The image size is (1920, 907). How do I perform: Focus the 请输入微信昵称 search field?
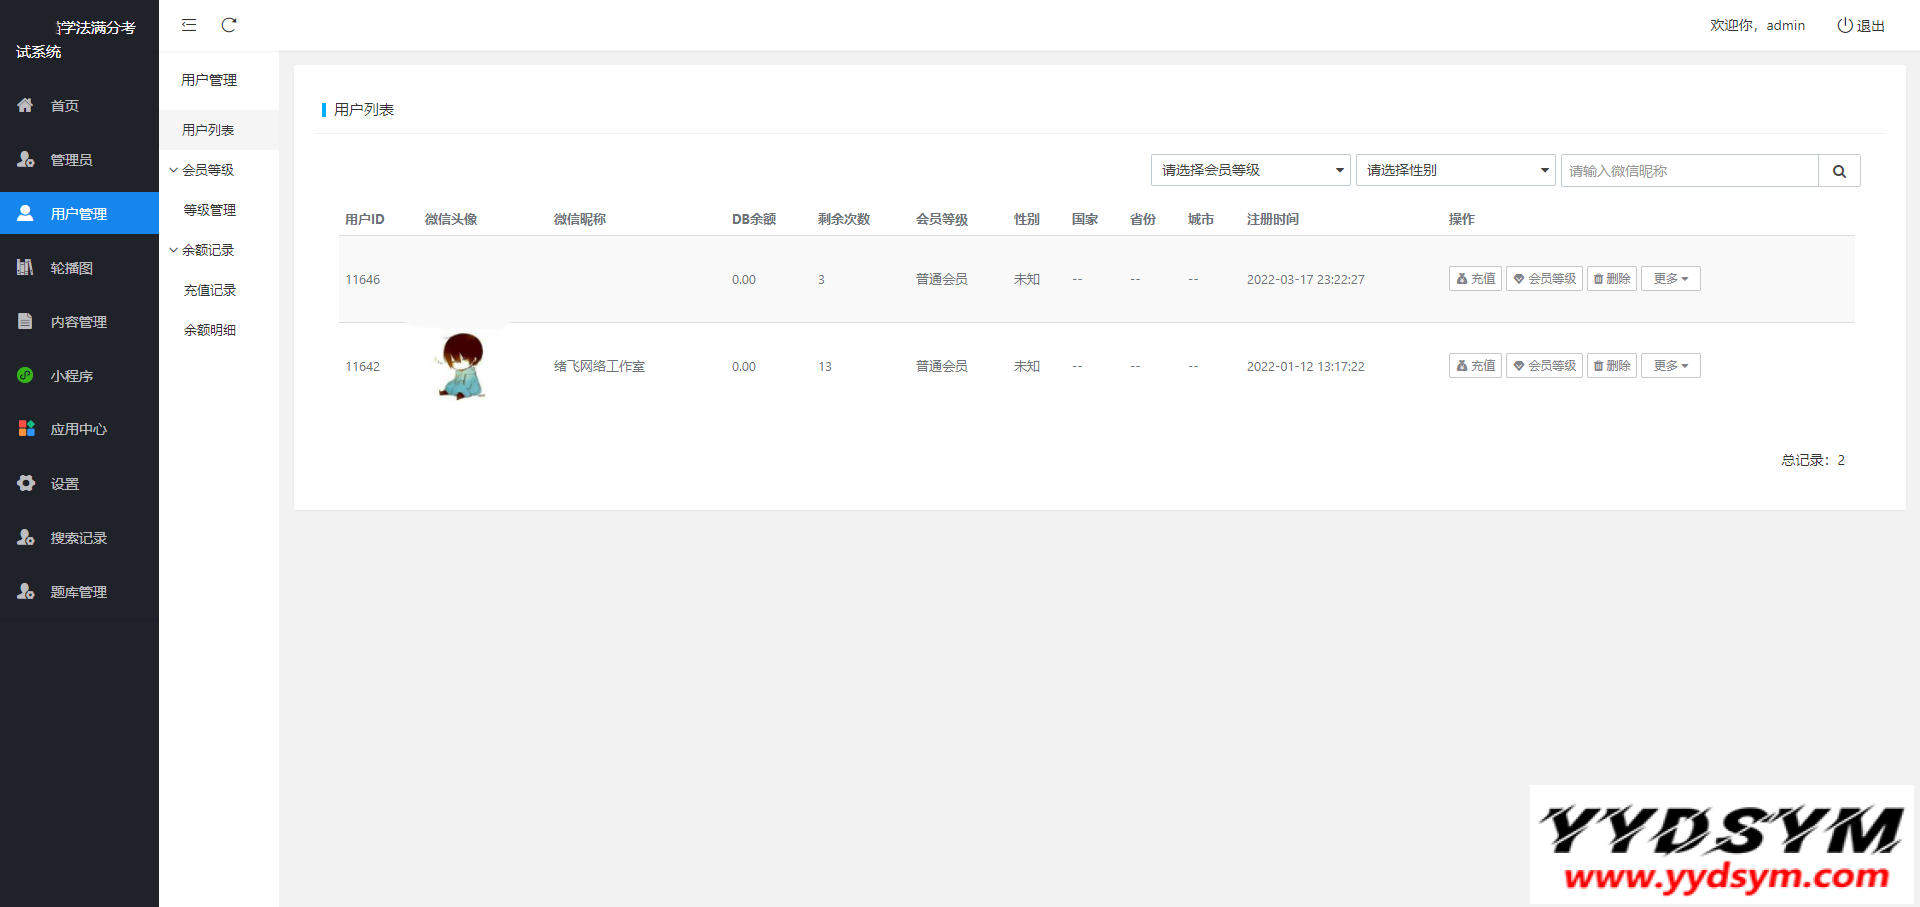pyautogui.click(x=1689, y=171)
